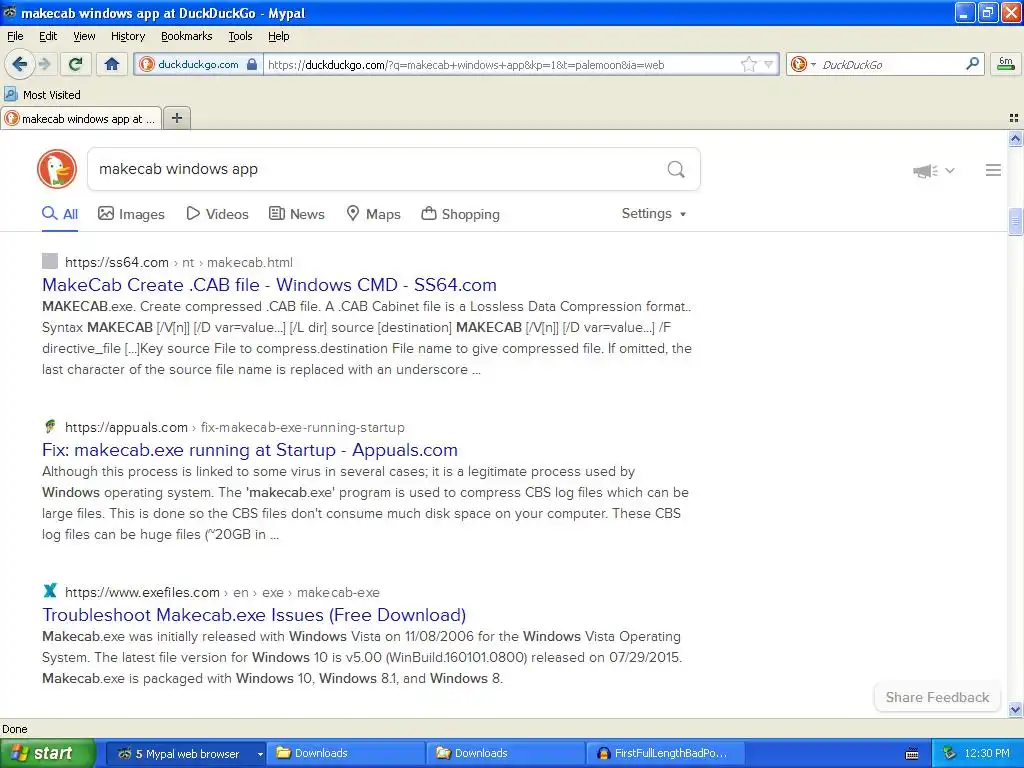Open the Help menu
The image size is (1024, 768).
coord(279,36)
